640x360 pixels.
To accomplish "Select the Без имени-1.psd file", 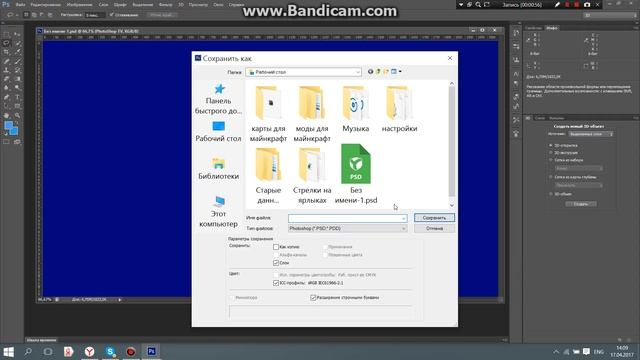I will [x=356, y=174].
